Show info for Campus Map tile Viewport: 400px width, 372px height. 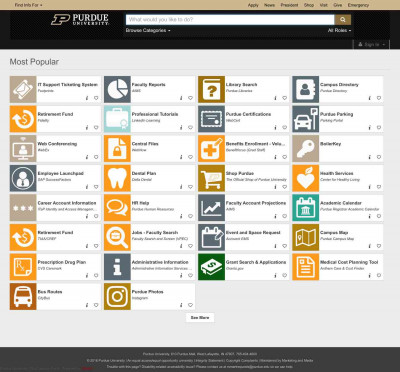[x=370, y=246]
